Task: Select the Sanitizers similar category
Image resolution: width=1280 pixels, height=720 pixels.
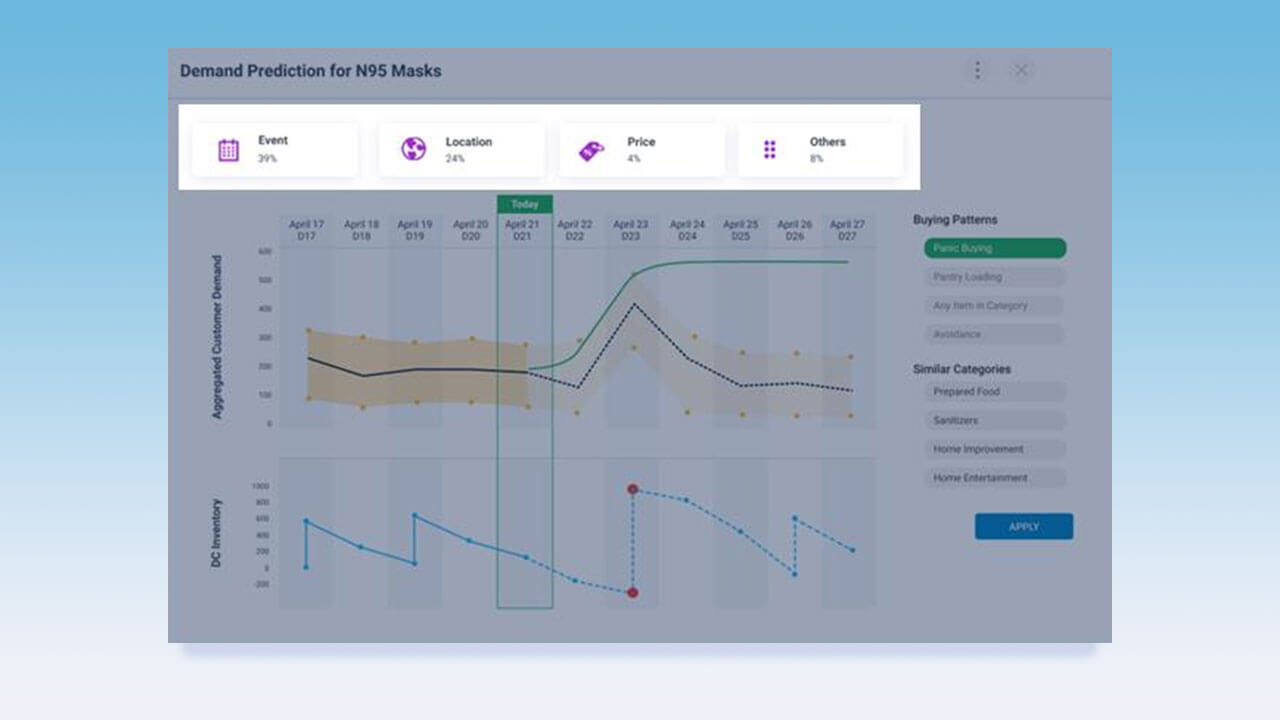Action: point(995,421)
